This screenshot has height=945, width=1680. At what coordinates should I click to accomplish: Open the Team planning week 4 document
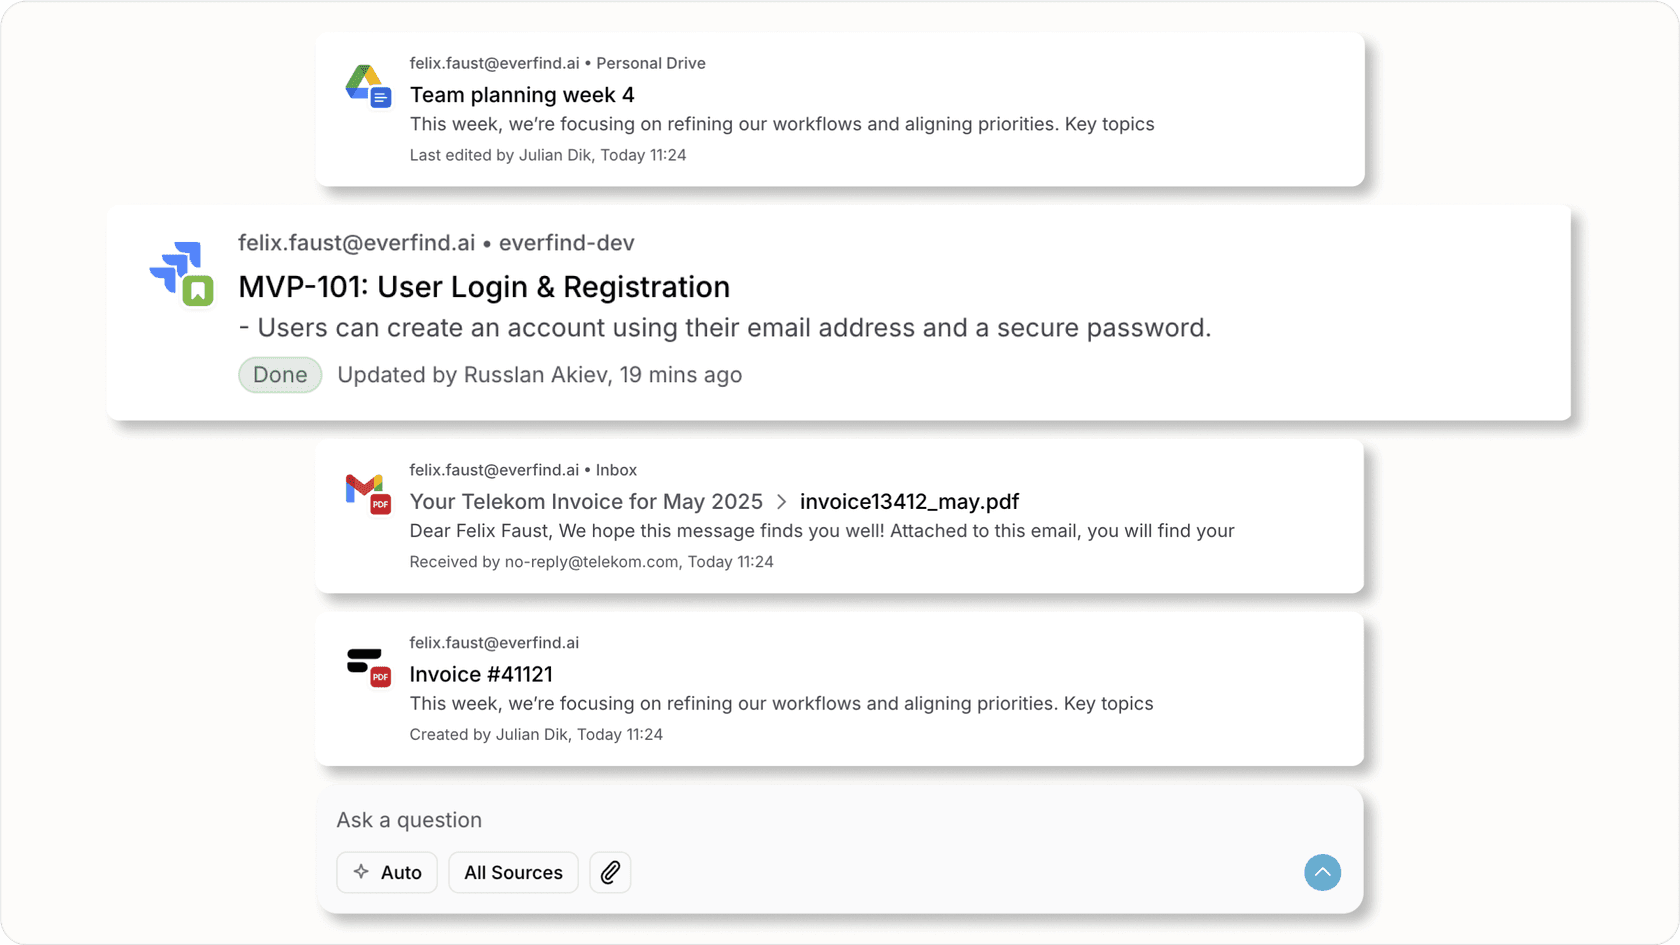tap(521, 95)
